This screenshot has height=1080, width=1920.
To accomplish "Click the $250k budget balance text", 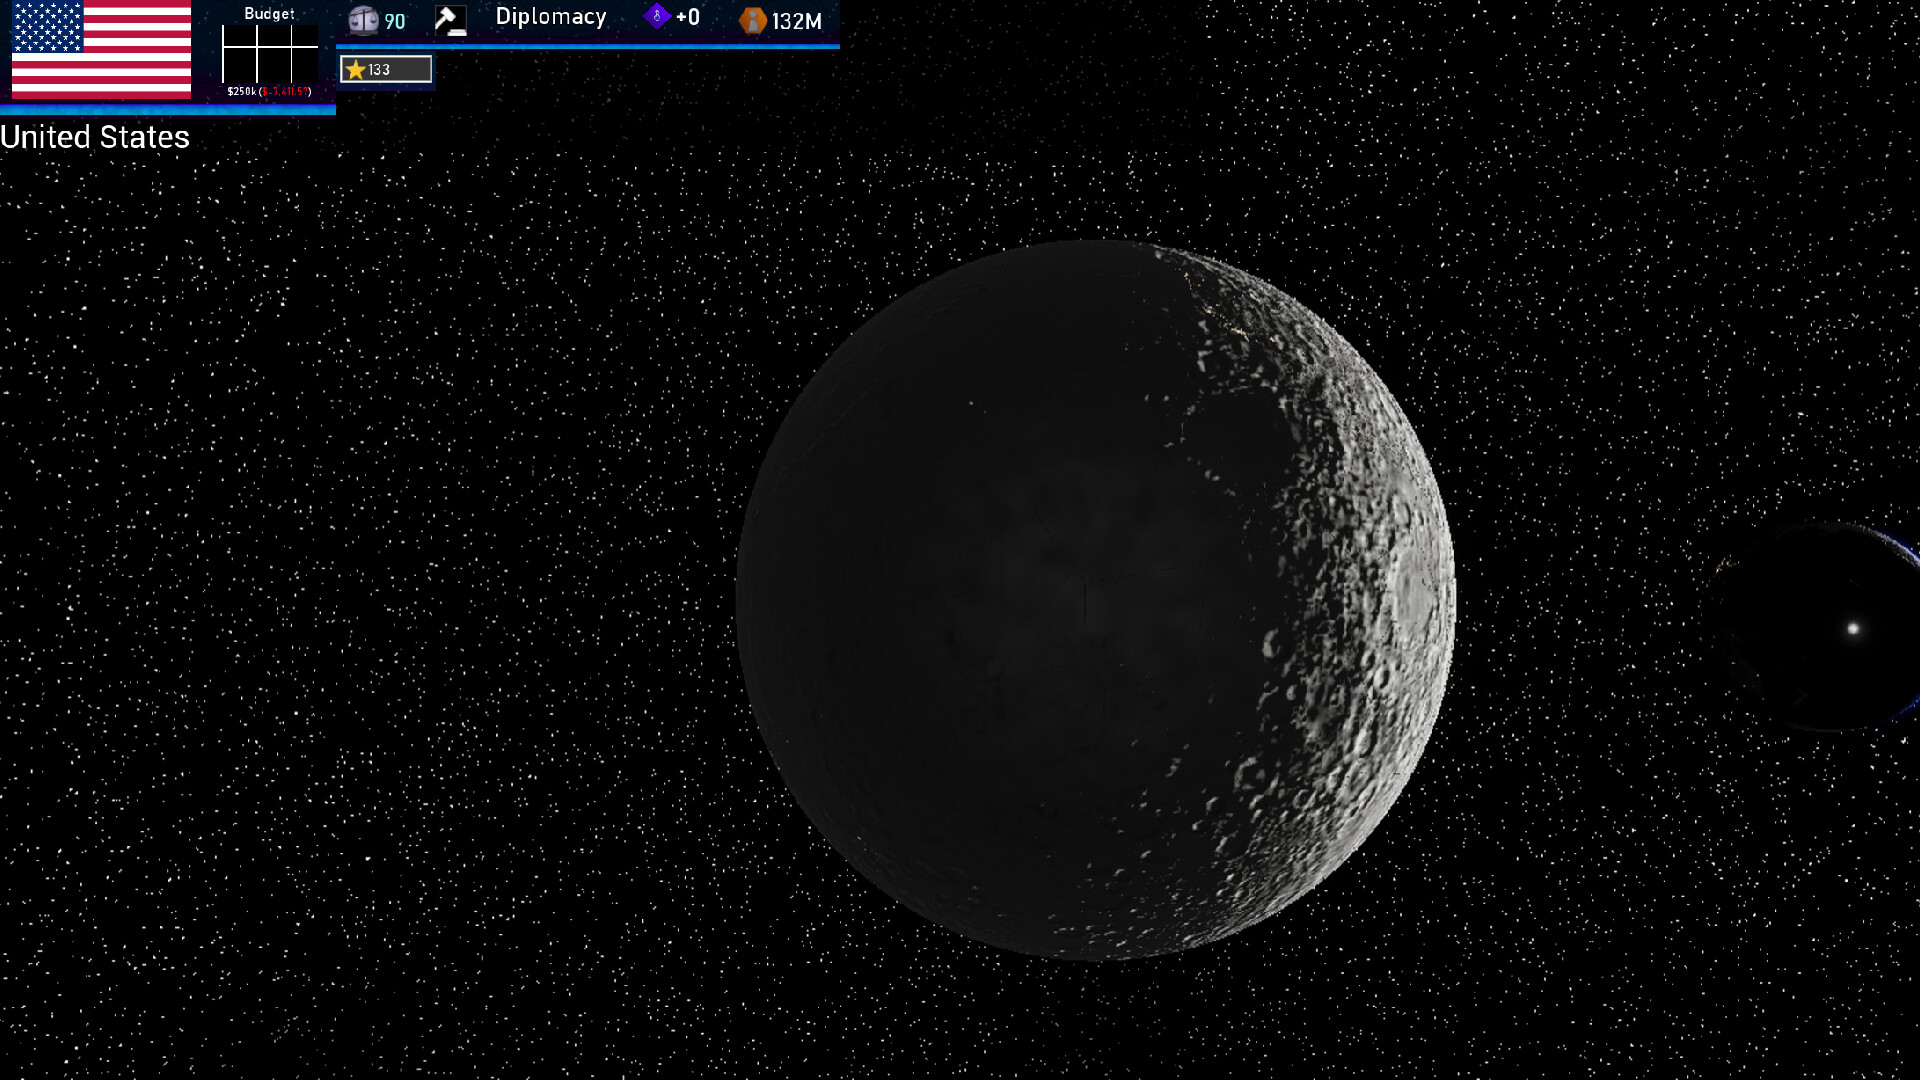I will 242,92.
